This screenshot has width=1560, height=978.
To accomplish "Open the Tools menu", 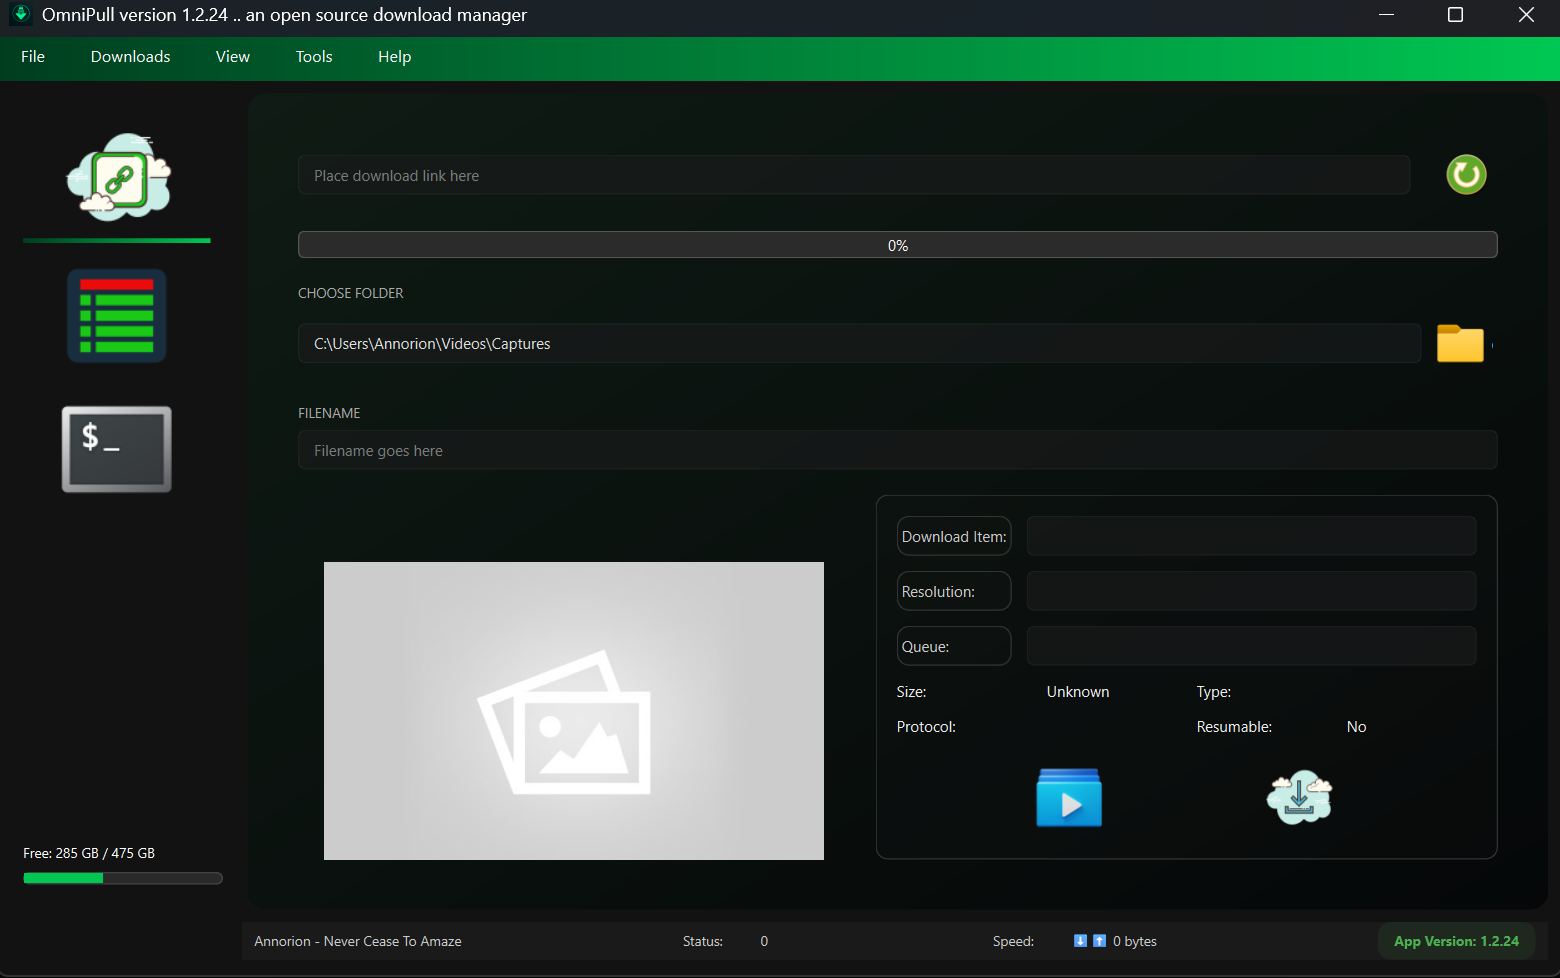I will [314, 57].
